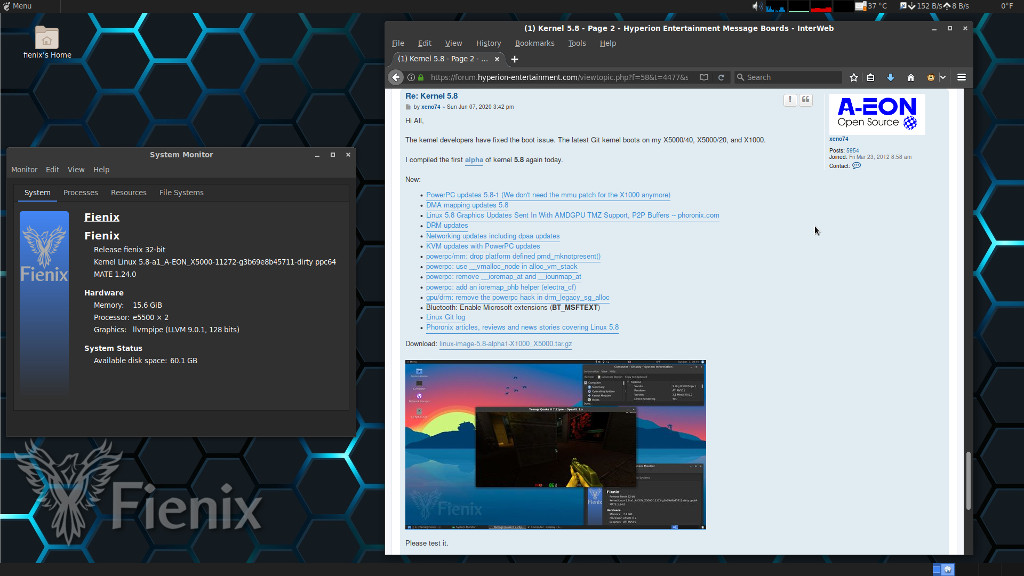The height and width of the screenshot is (576, 1024).
Task: Select the System tab in System Monitor
Action: [37, 193]
